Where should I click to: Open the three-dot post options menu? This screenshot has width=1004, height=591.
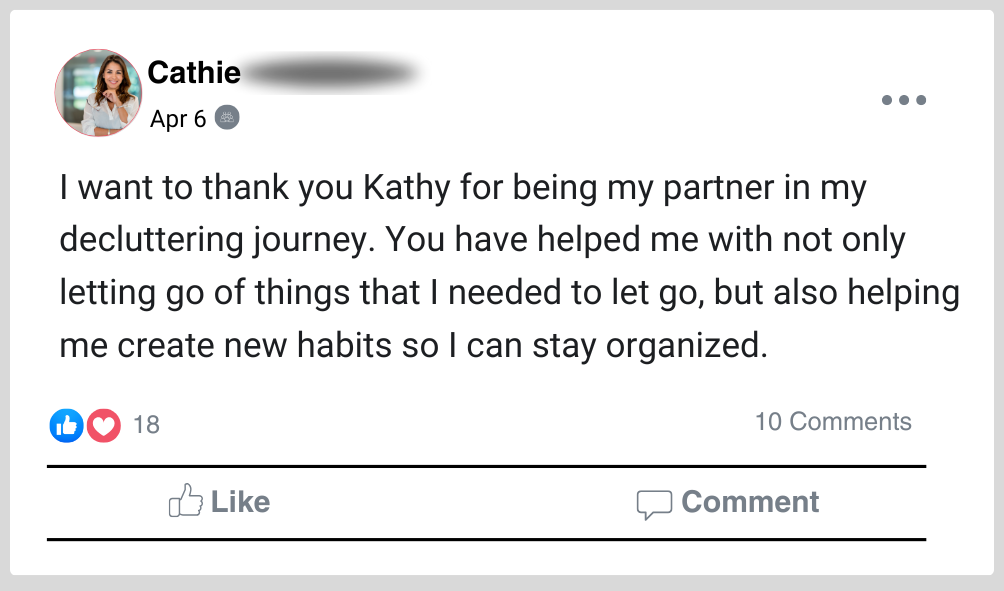click(x=904, y=100)
